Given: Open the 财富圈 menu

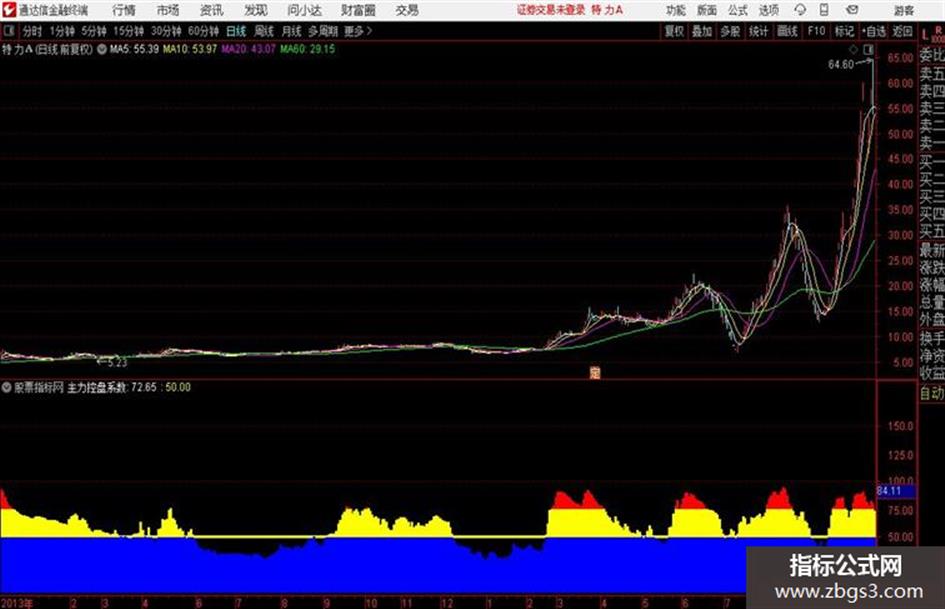Looking at the screenshot, I should pyautogui.click(x=358, y=10).
